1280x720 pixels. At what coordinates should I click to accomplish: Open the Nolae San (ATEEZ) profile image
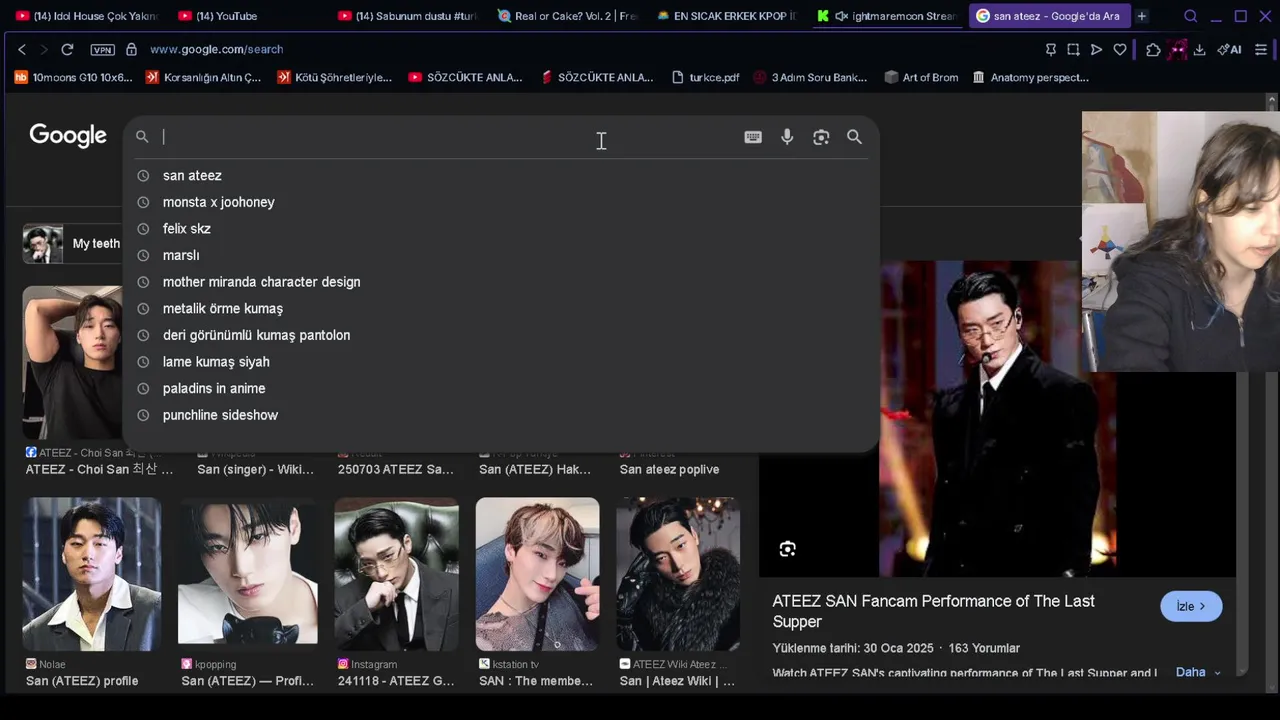click(x=92, y=574)
